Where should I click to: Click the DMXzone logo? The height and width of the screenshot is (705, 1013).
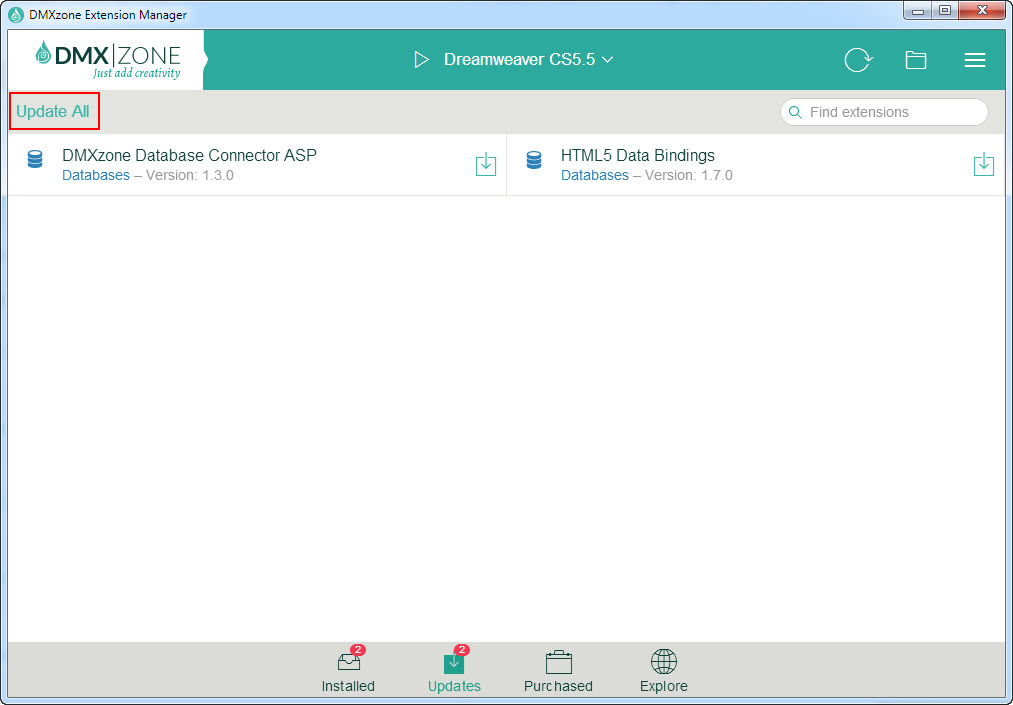tap(108, 60)
